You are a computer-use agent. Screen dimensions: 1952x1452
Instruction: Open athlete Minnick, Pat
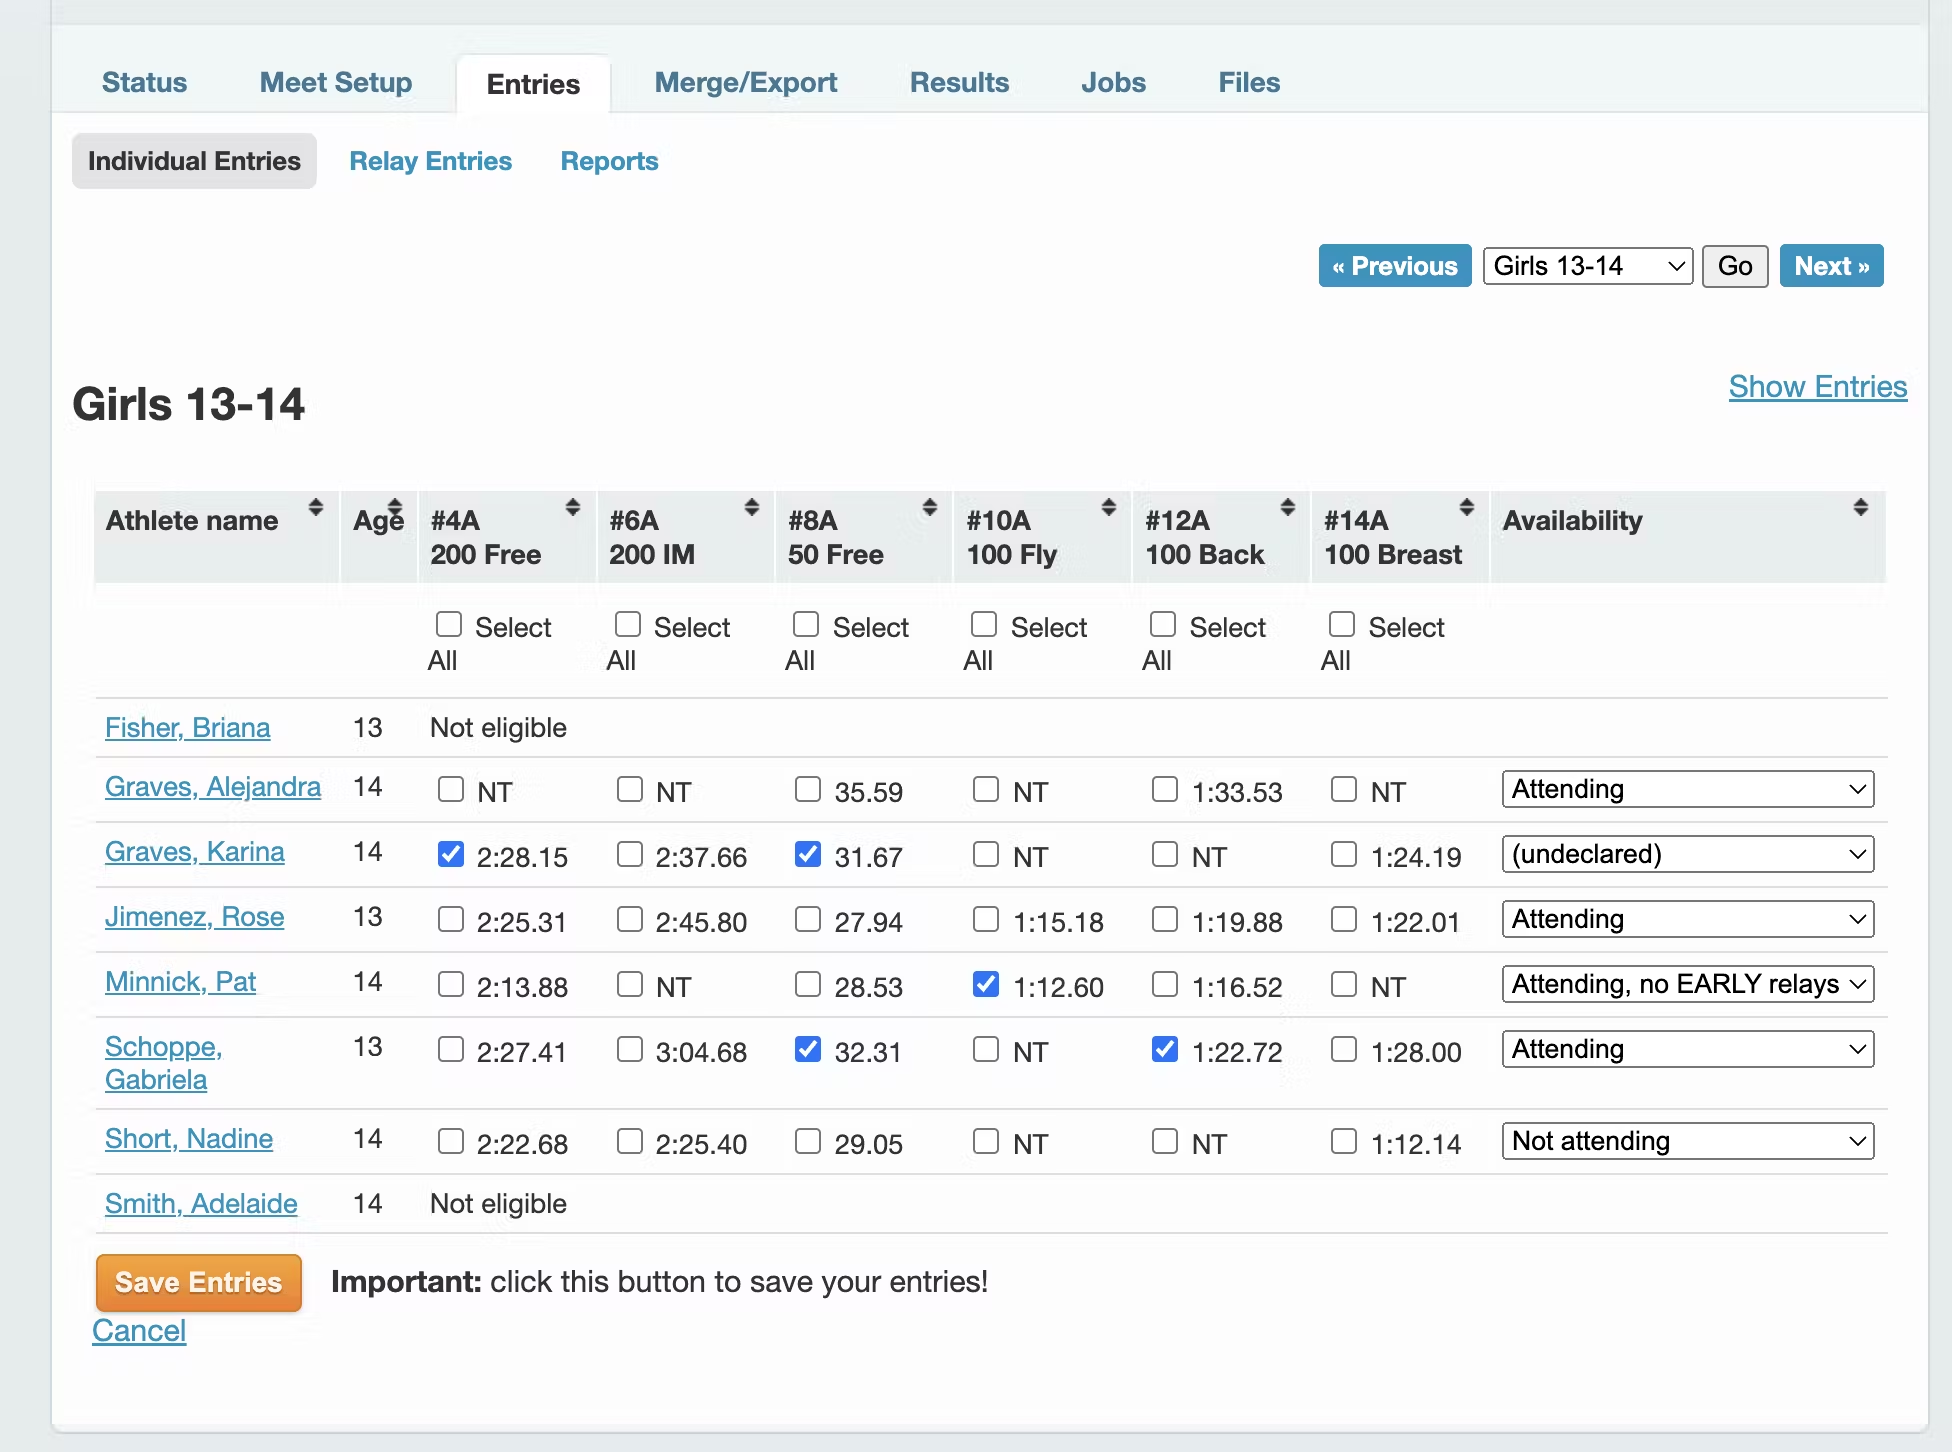click(x=181, y=982)
